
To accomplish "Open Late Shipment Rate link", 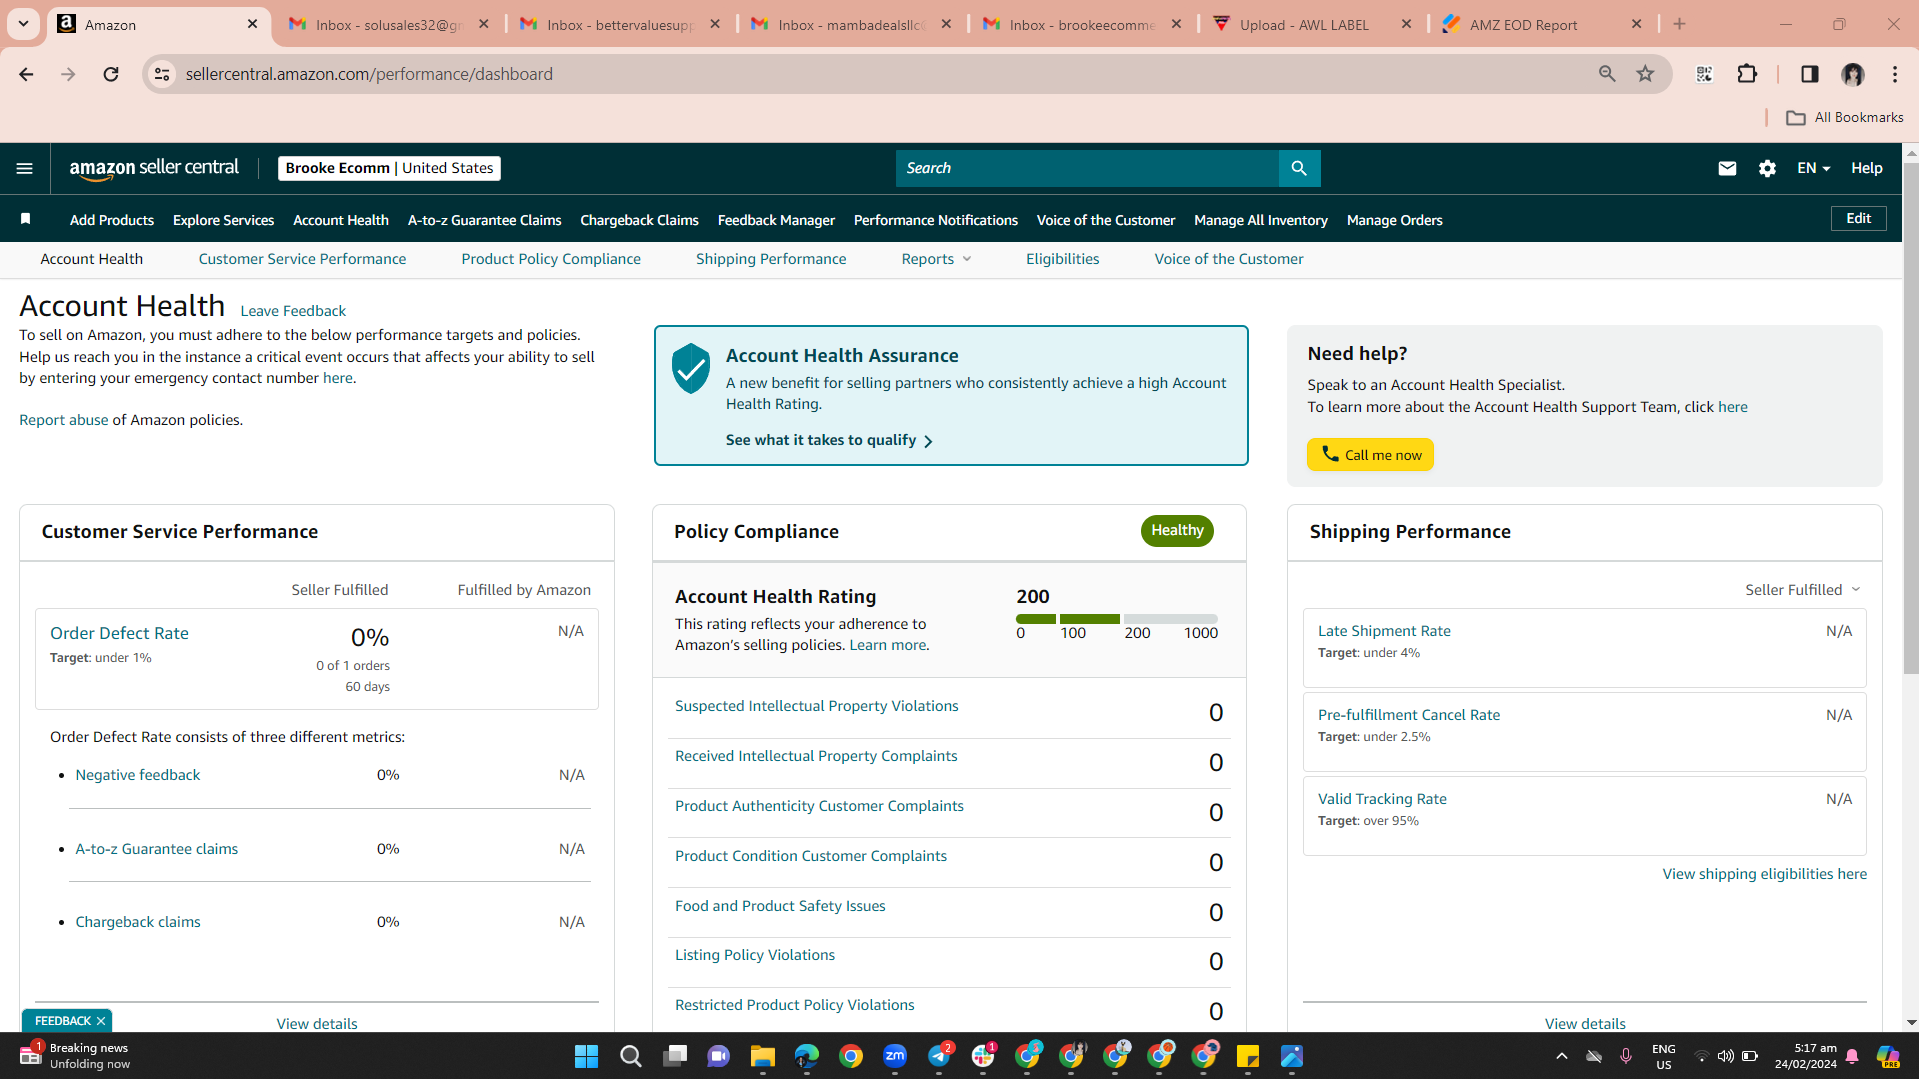I will click(1384, 631).
